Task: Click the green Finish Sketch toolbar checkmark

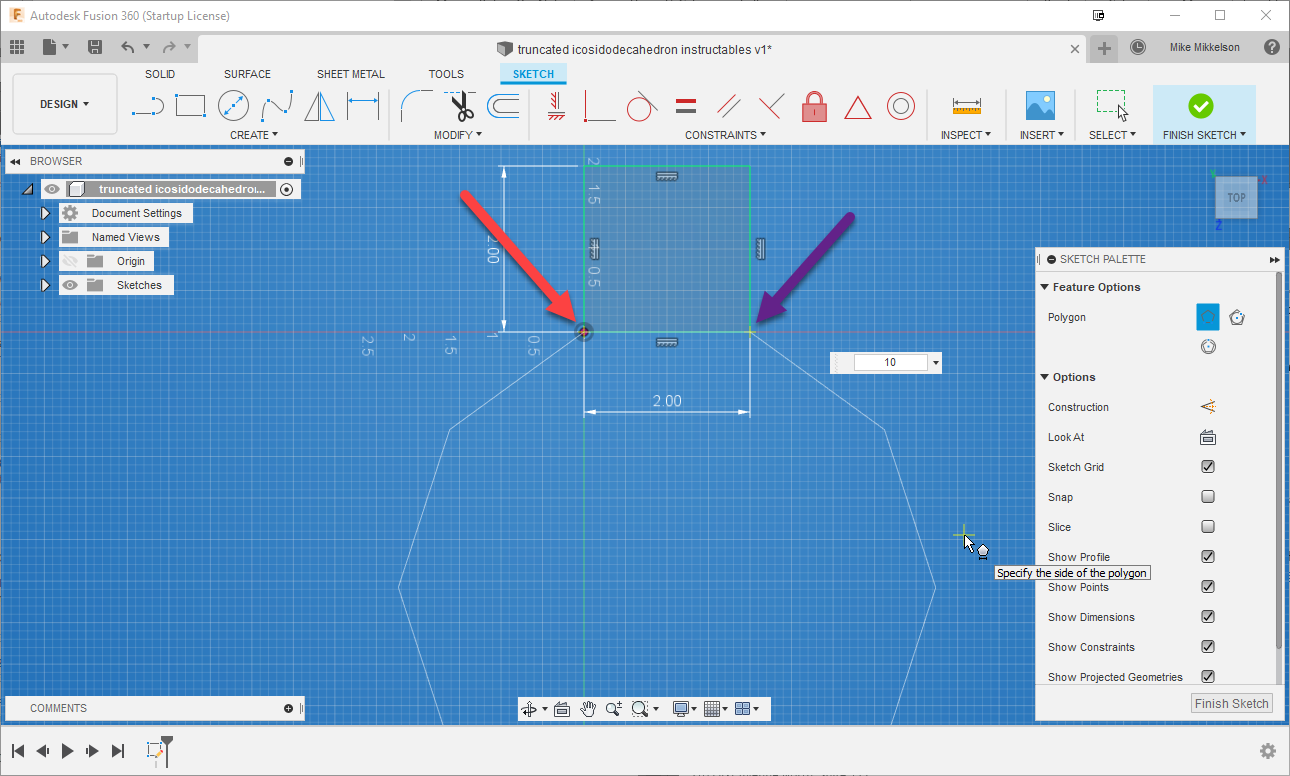Action: [x=1202, y=105]
